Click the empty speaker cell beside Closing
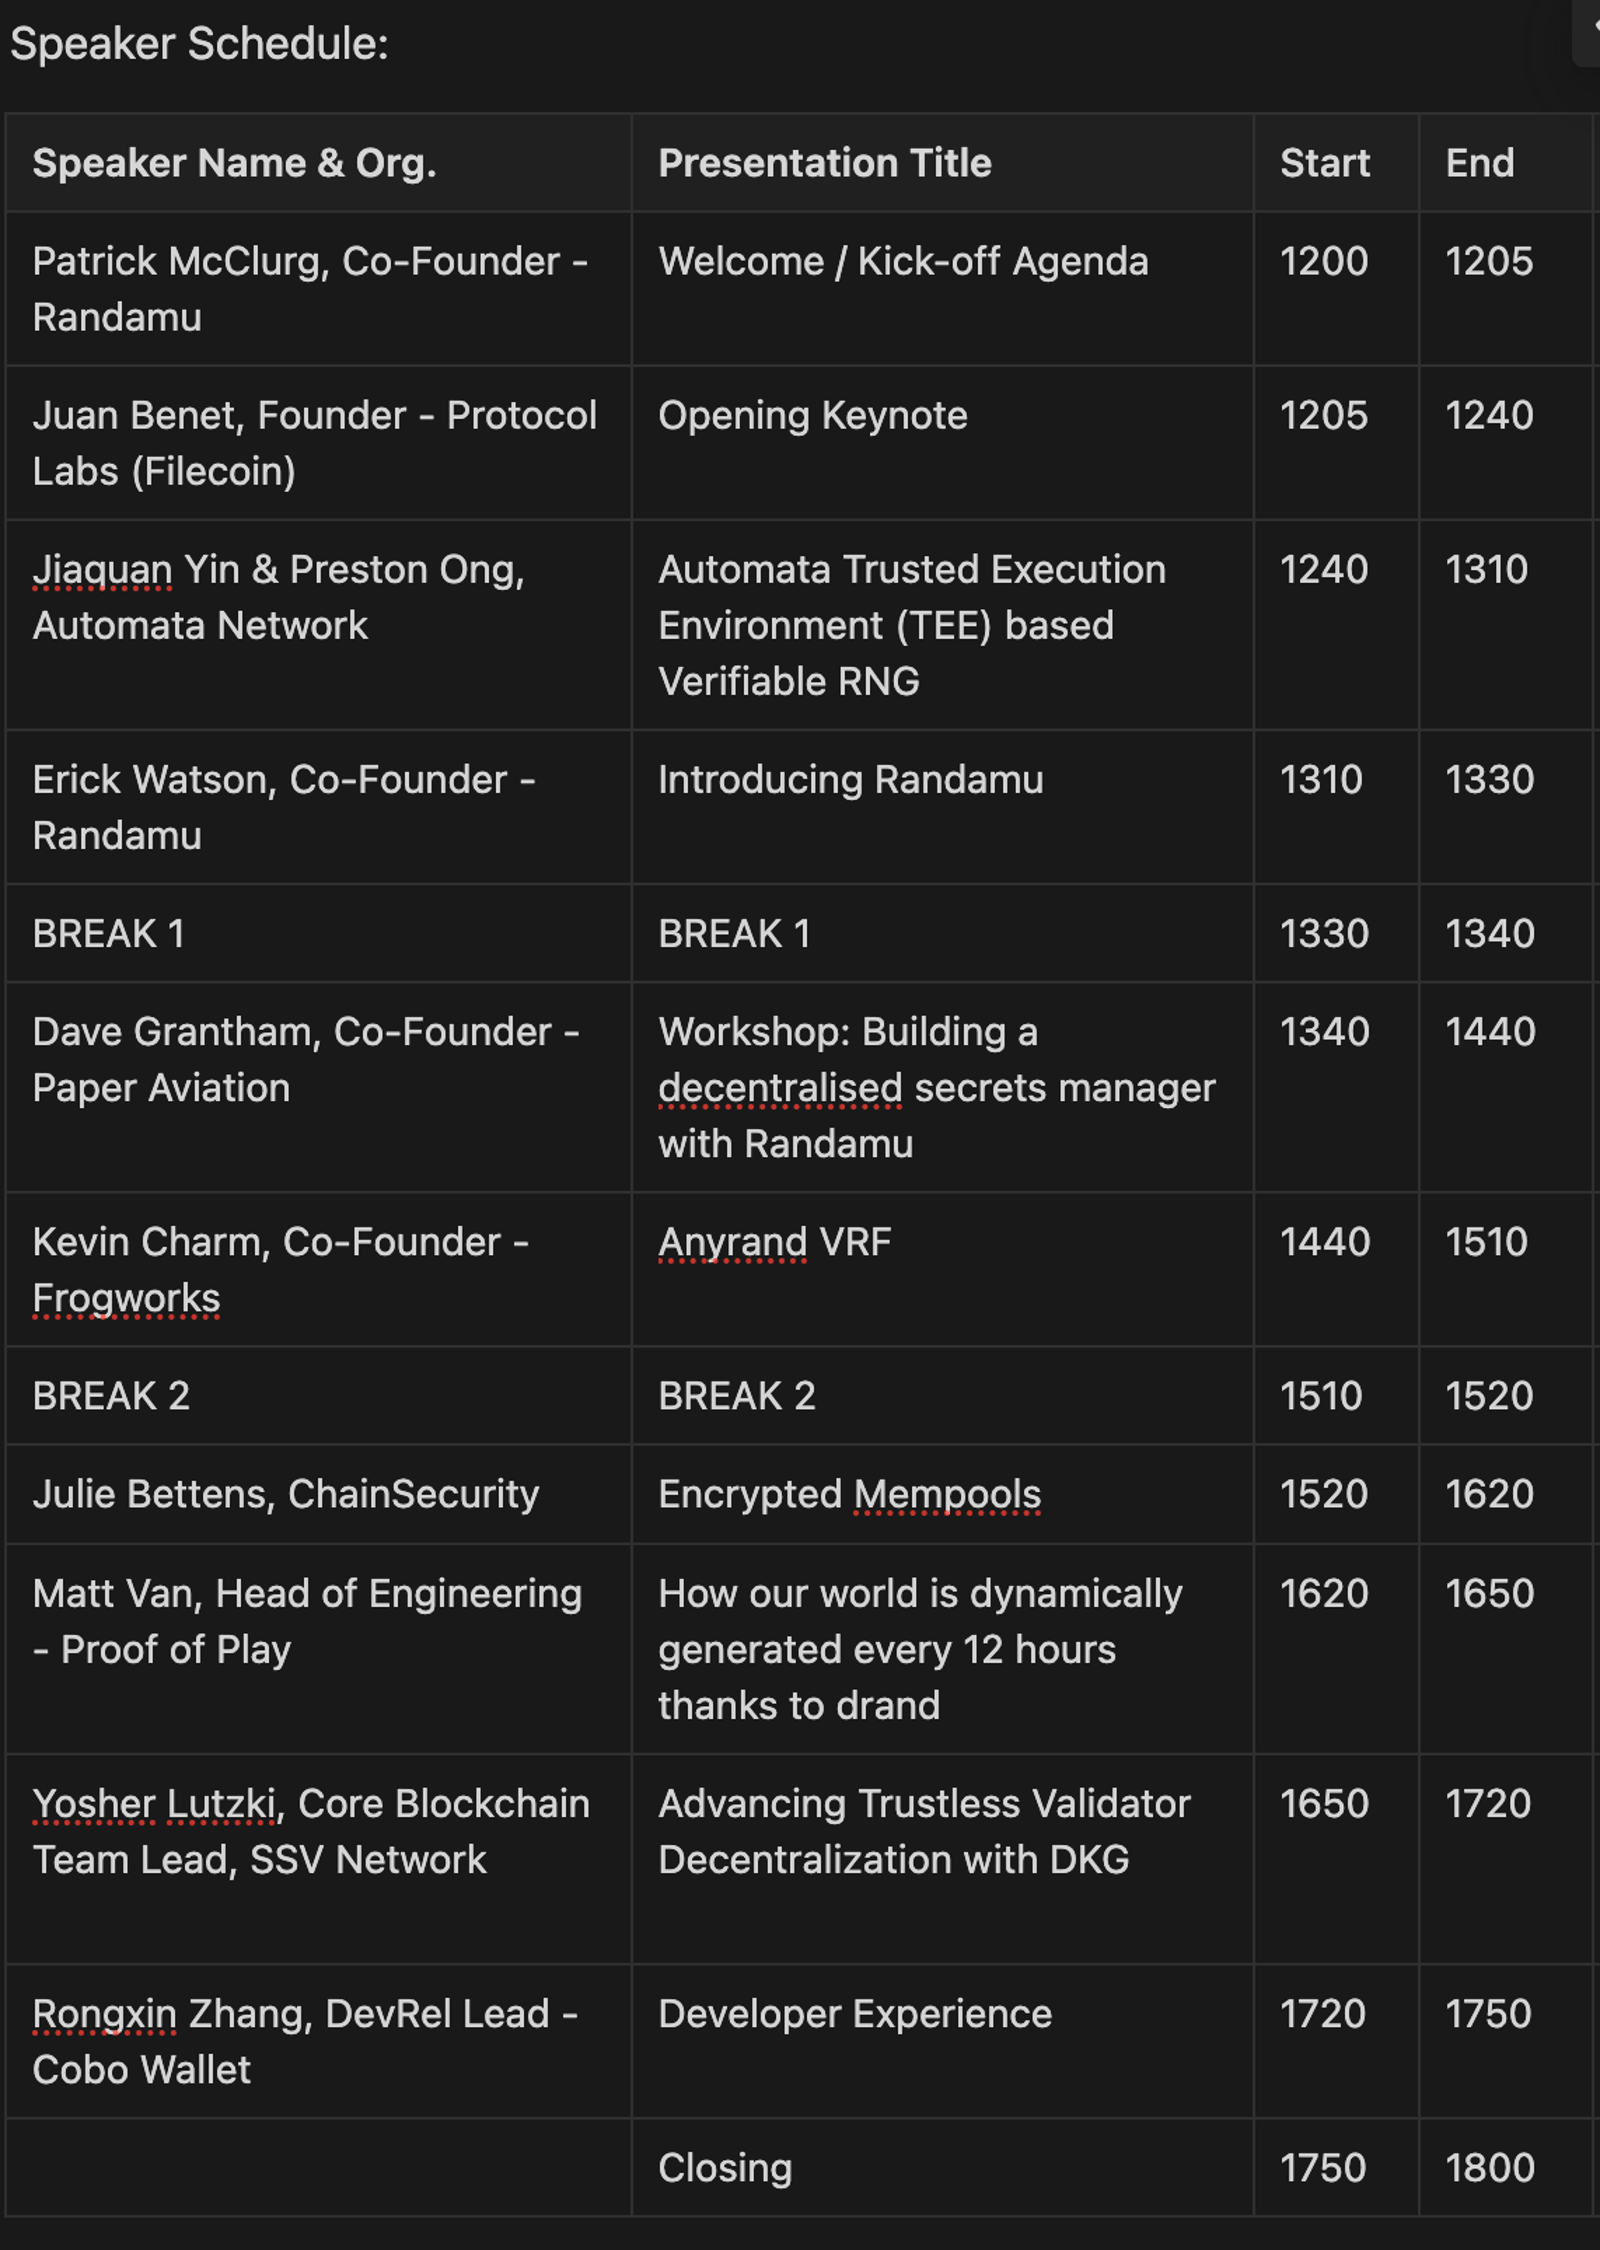The height and width of the screenshot is (2250, 1600). click(x=318, y=2167)
